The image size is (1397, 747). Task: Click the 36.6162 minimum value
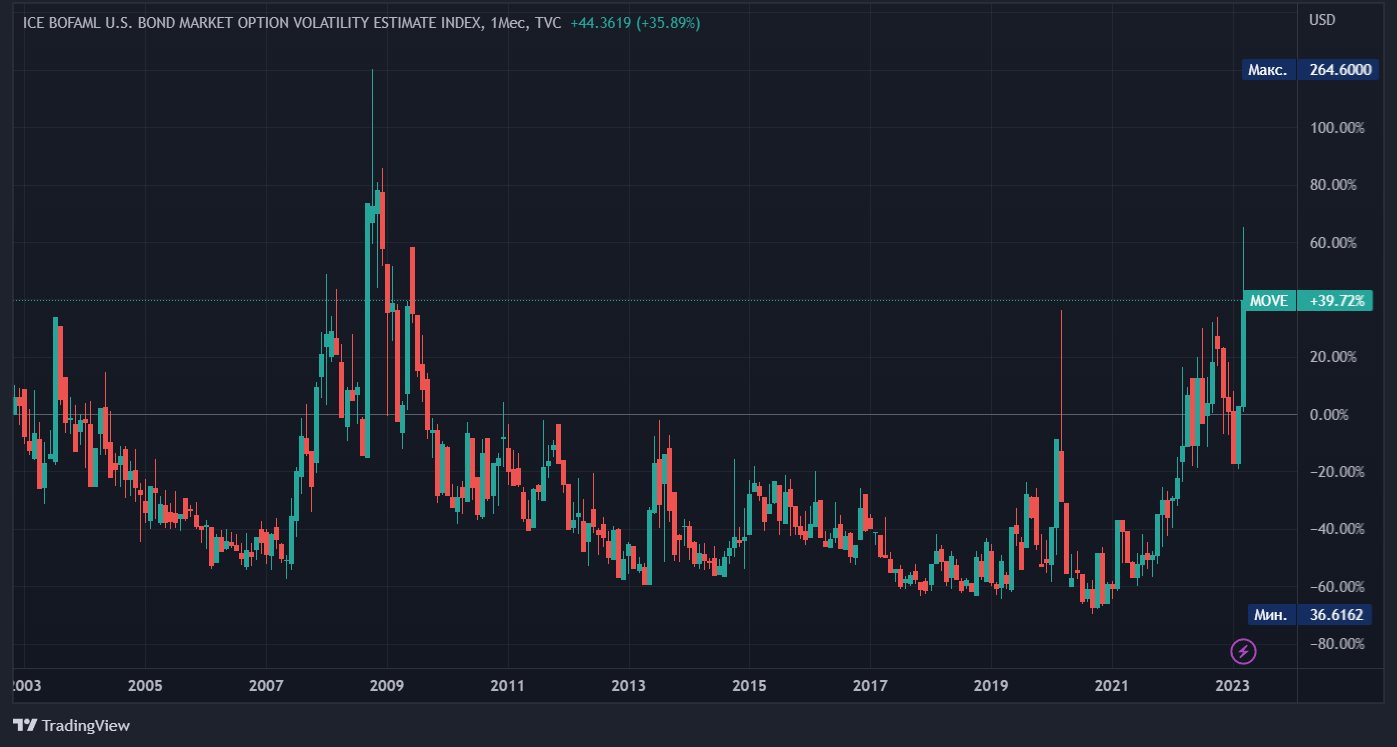tap(1336, 615)
